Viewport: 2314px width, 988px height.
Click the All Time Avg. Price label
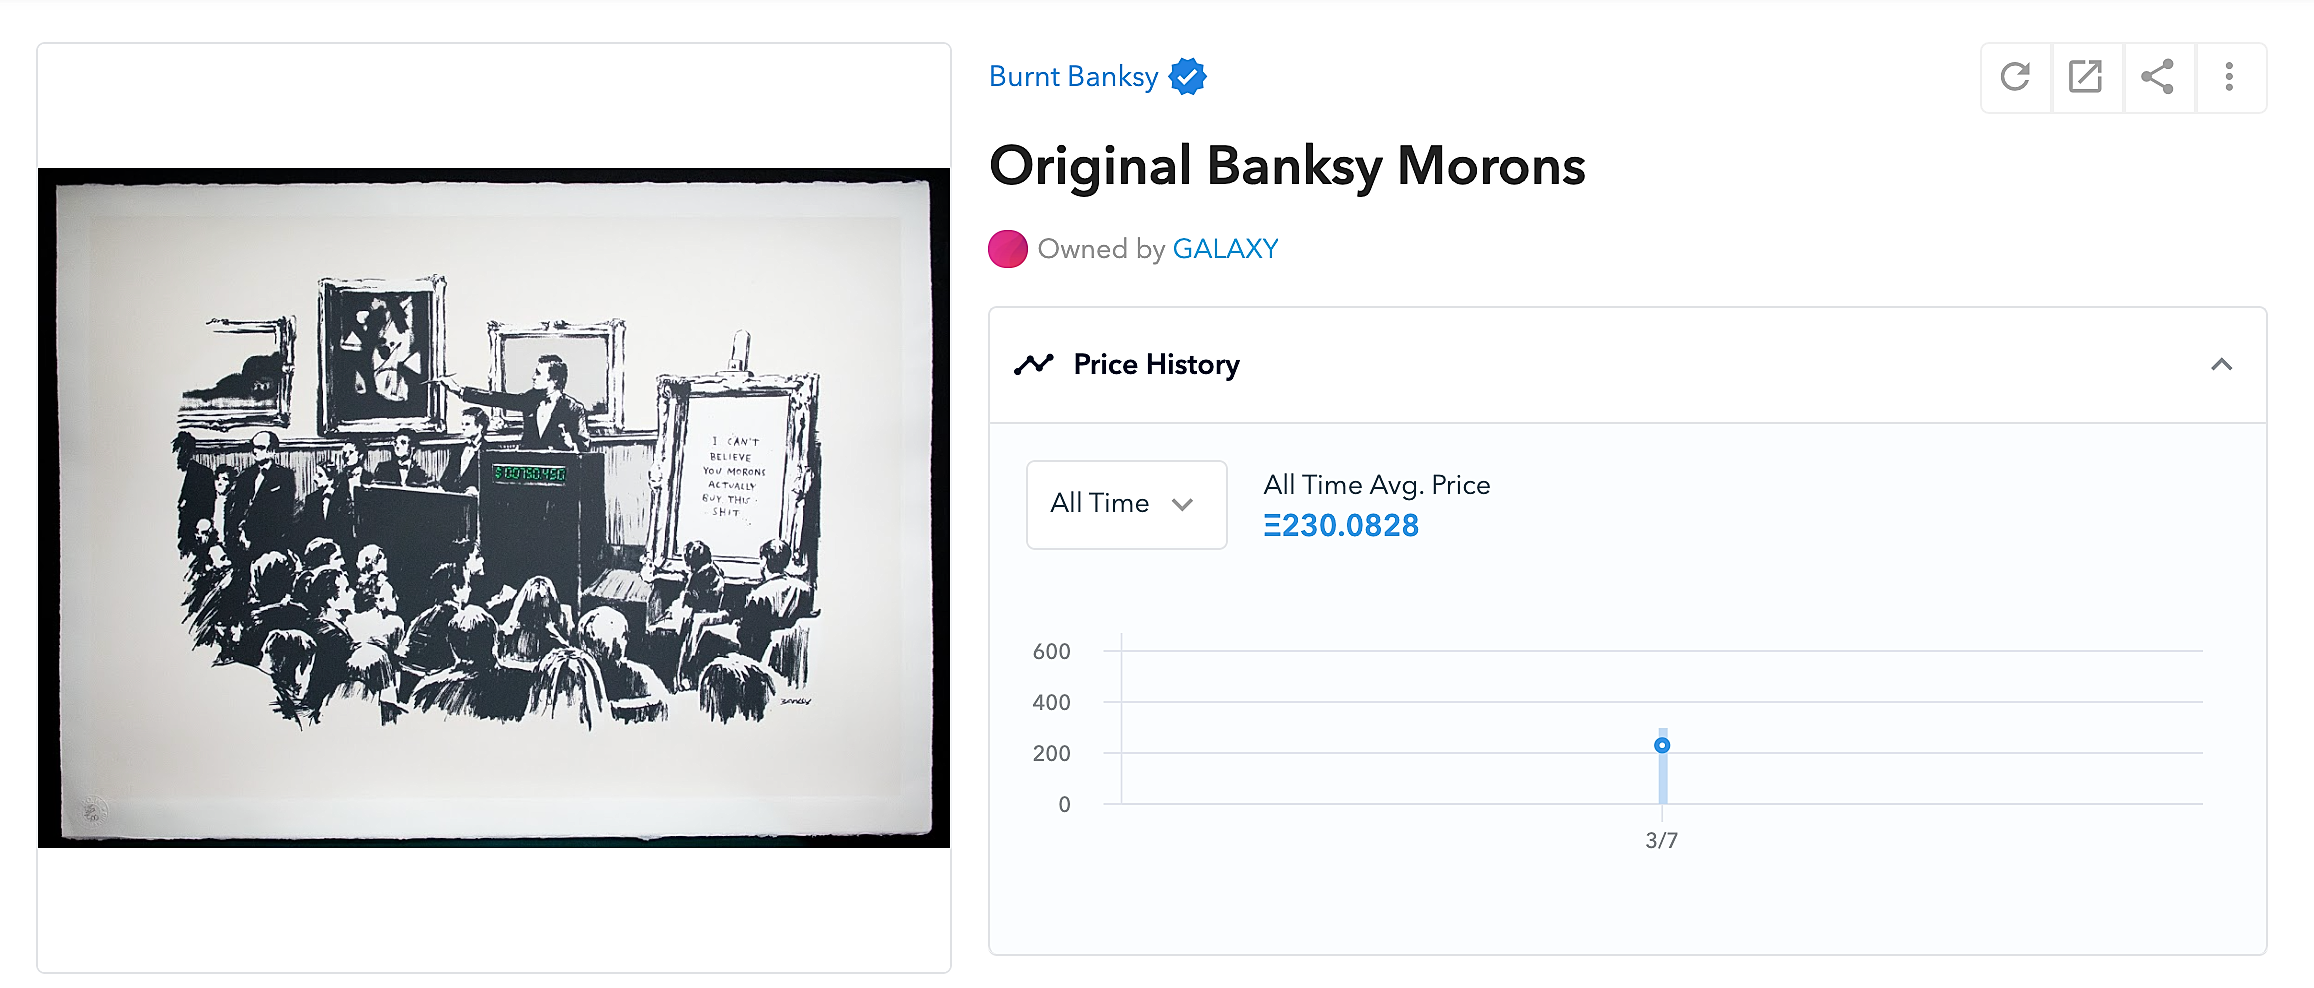[x=1377, y=485]
